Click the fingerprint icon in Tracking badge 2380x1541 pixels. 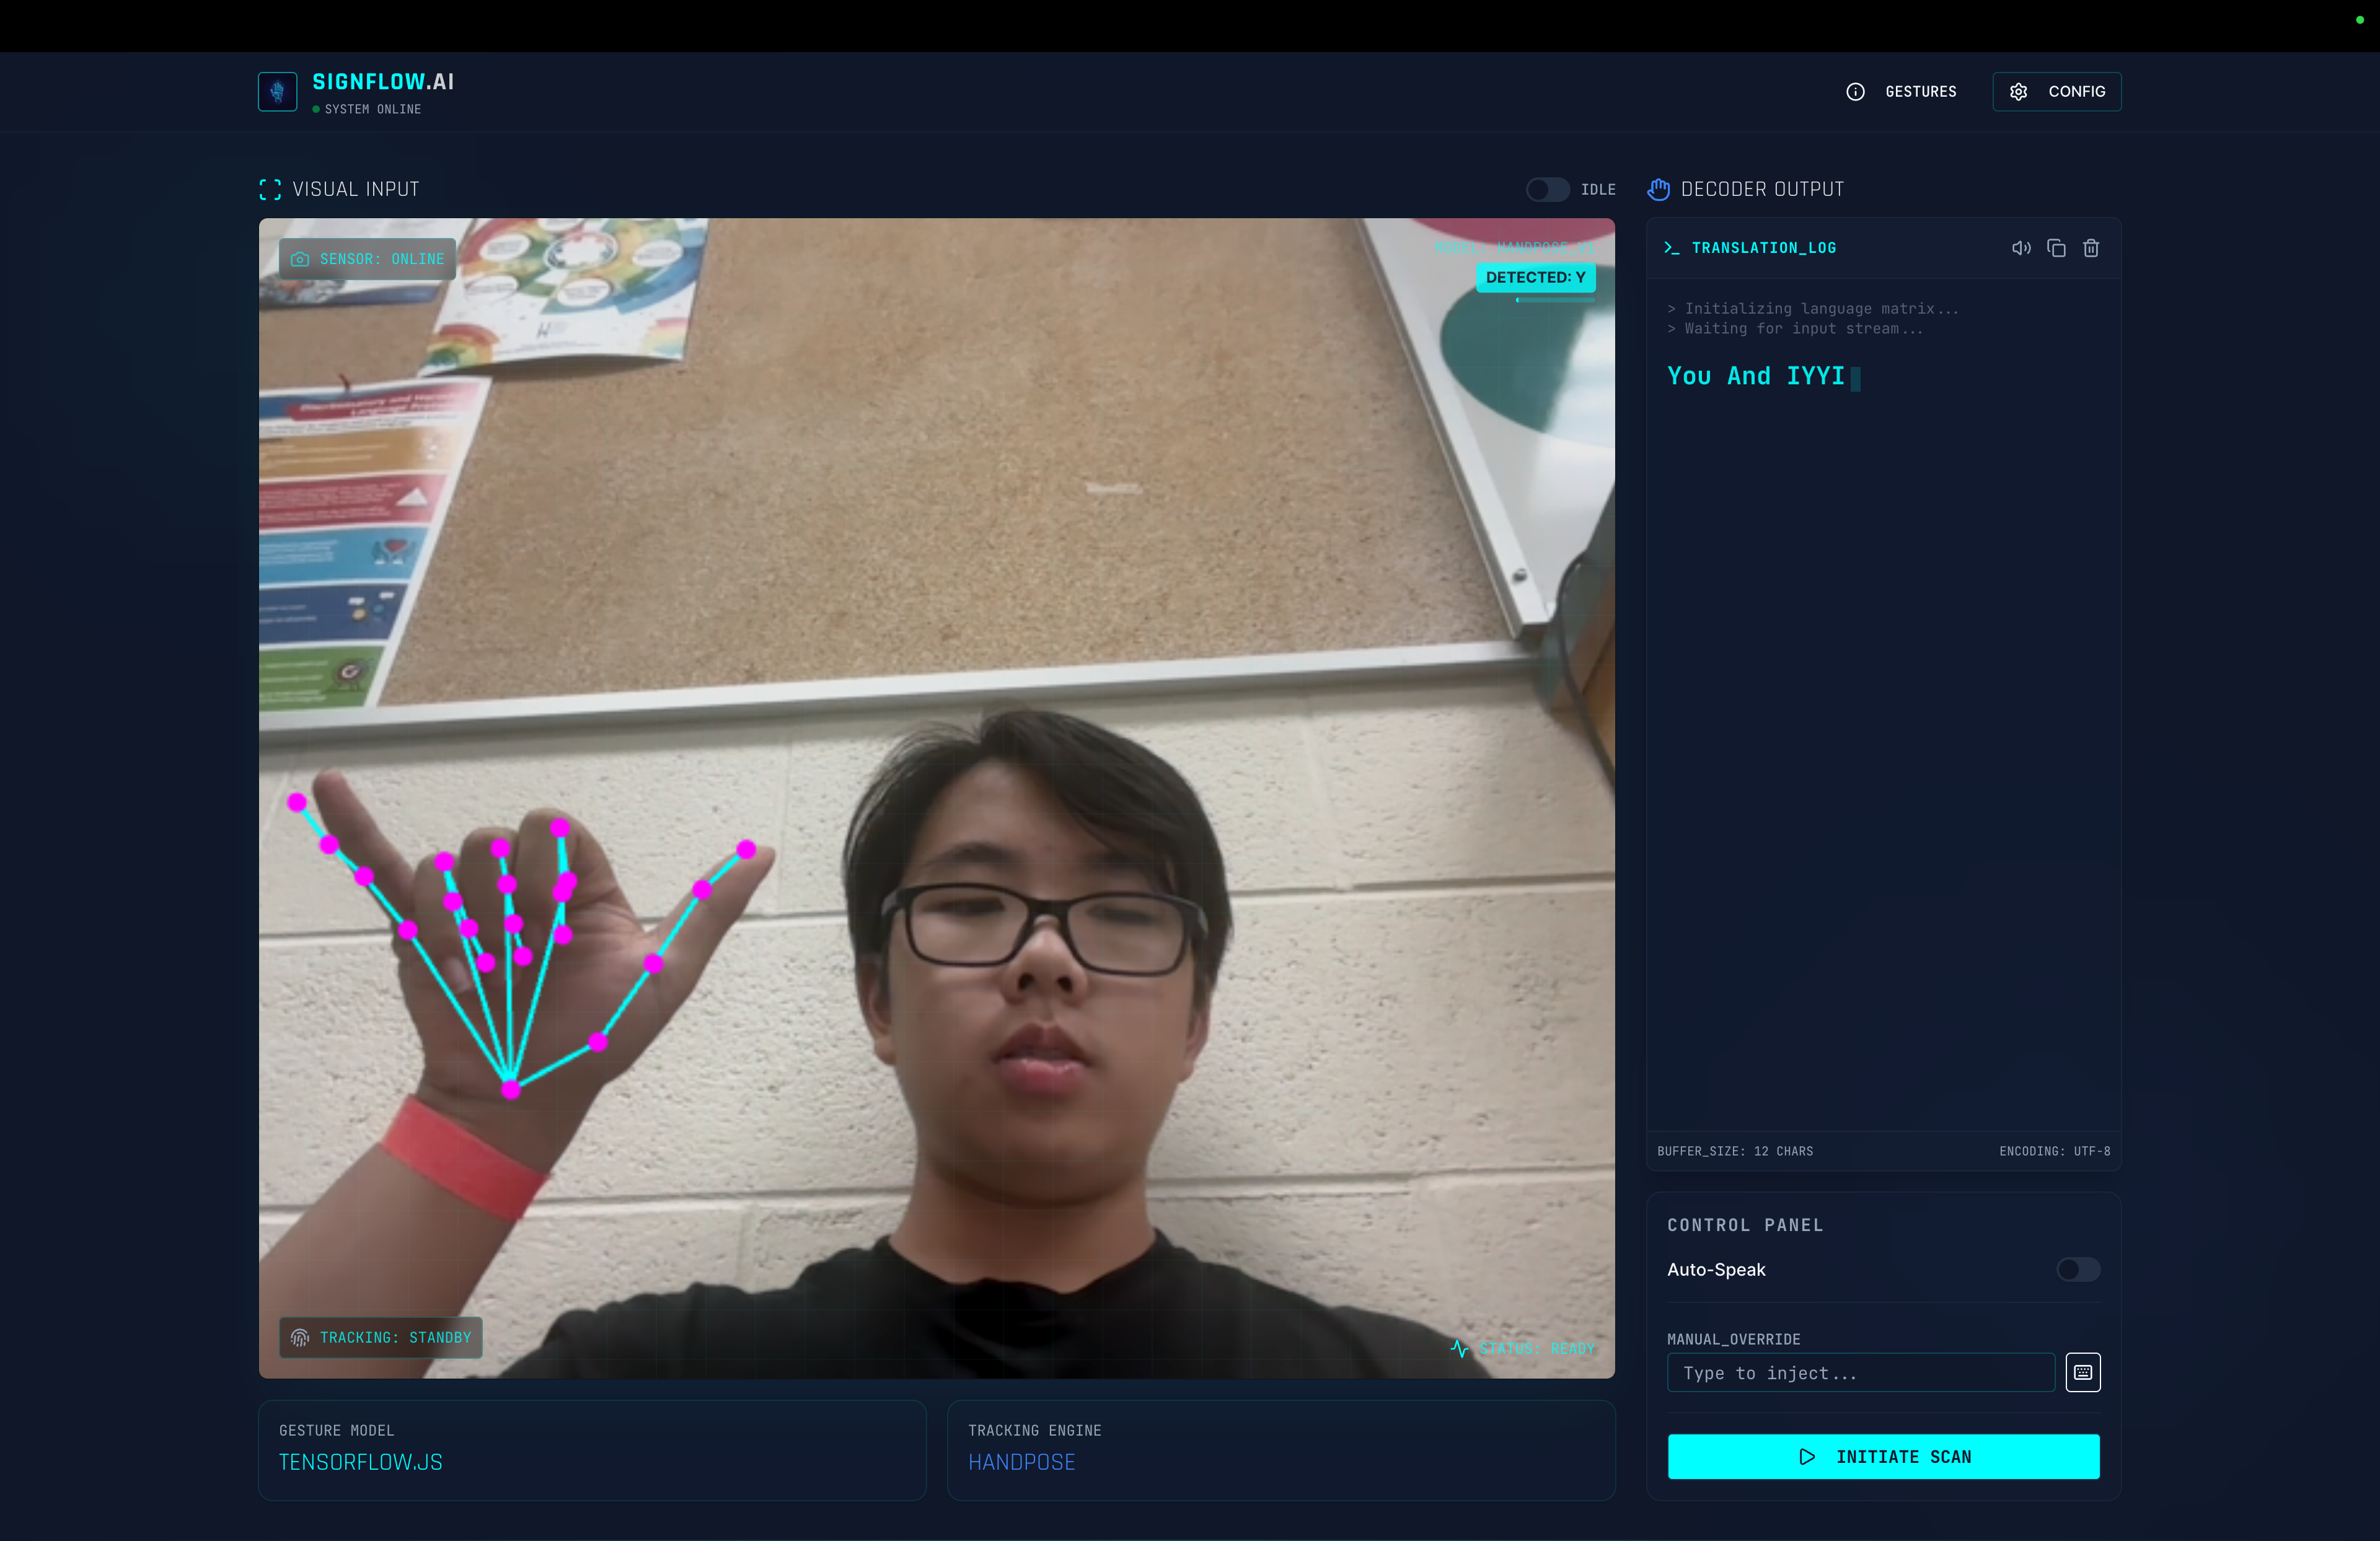300,1337
